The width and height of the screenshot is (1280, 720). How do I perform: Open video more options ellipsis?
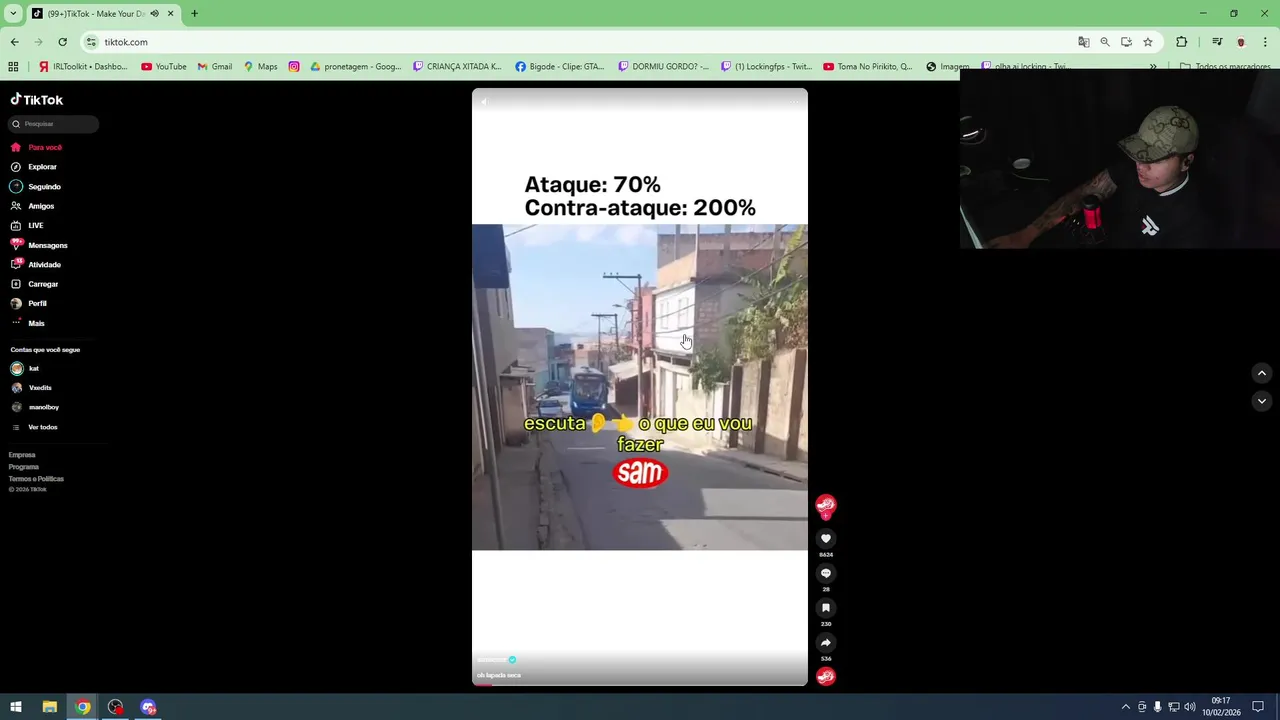795,101
